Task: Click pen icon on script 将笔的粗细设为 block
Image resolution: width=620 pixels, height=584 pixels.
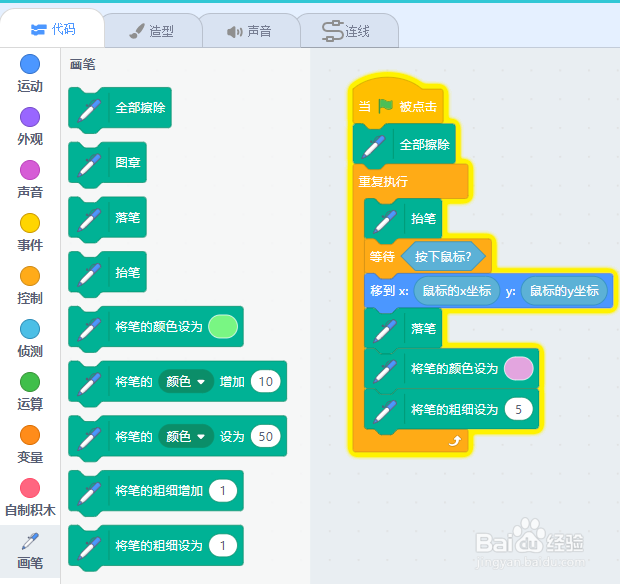Action: [385, 411]
